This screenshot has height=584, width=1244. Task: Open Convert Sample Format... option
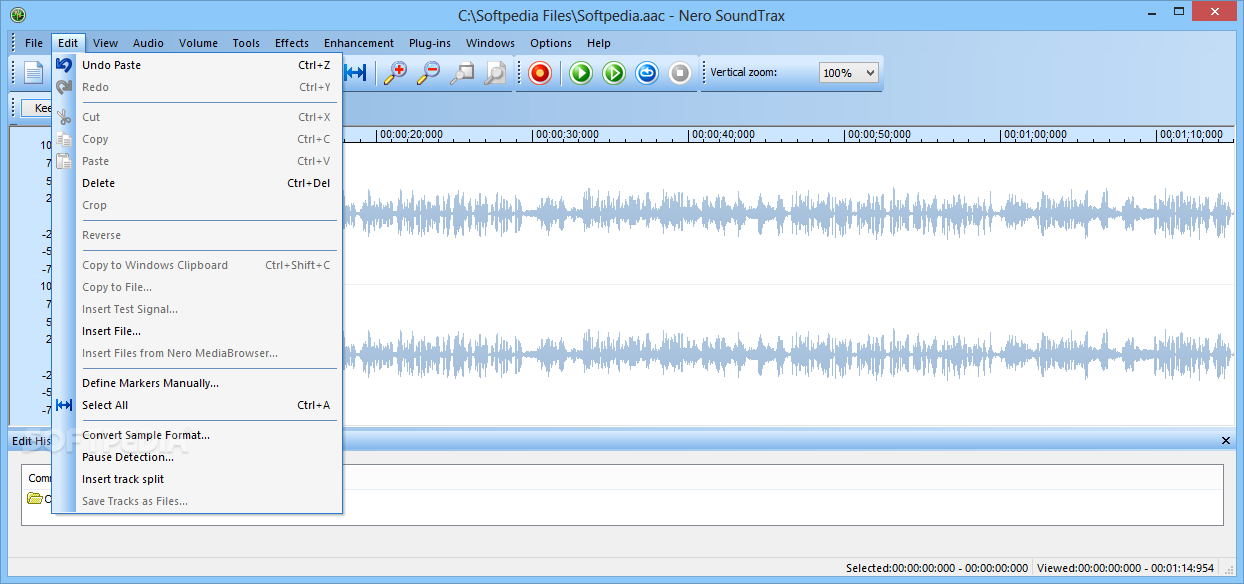(197, 435)
